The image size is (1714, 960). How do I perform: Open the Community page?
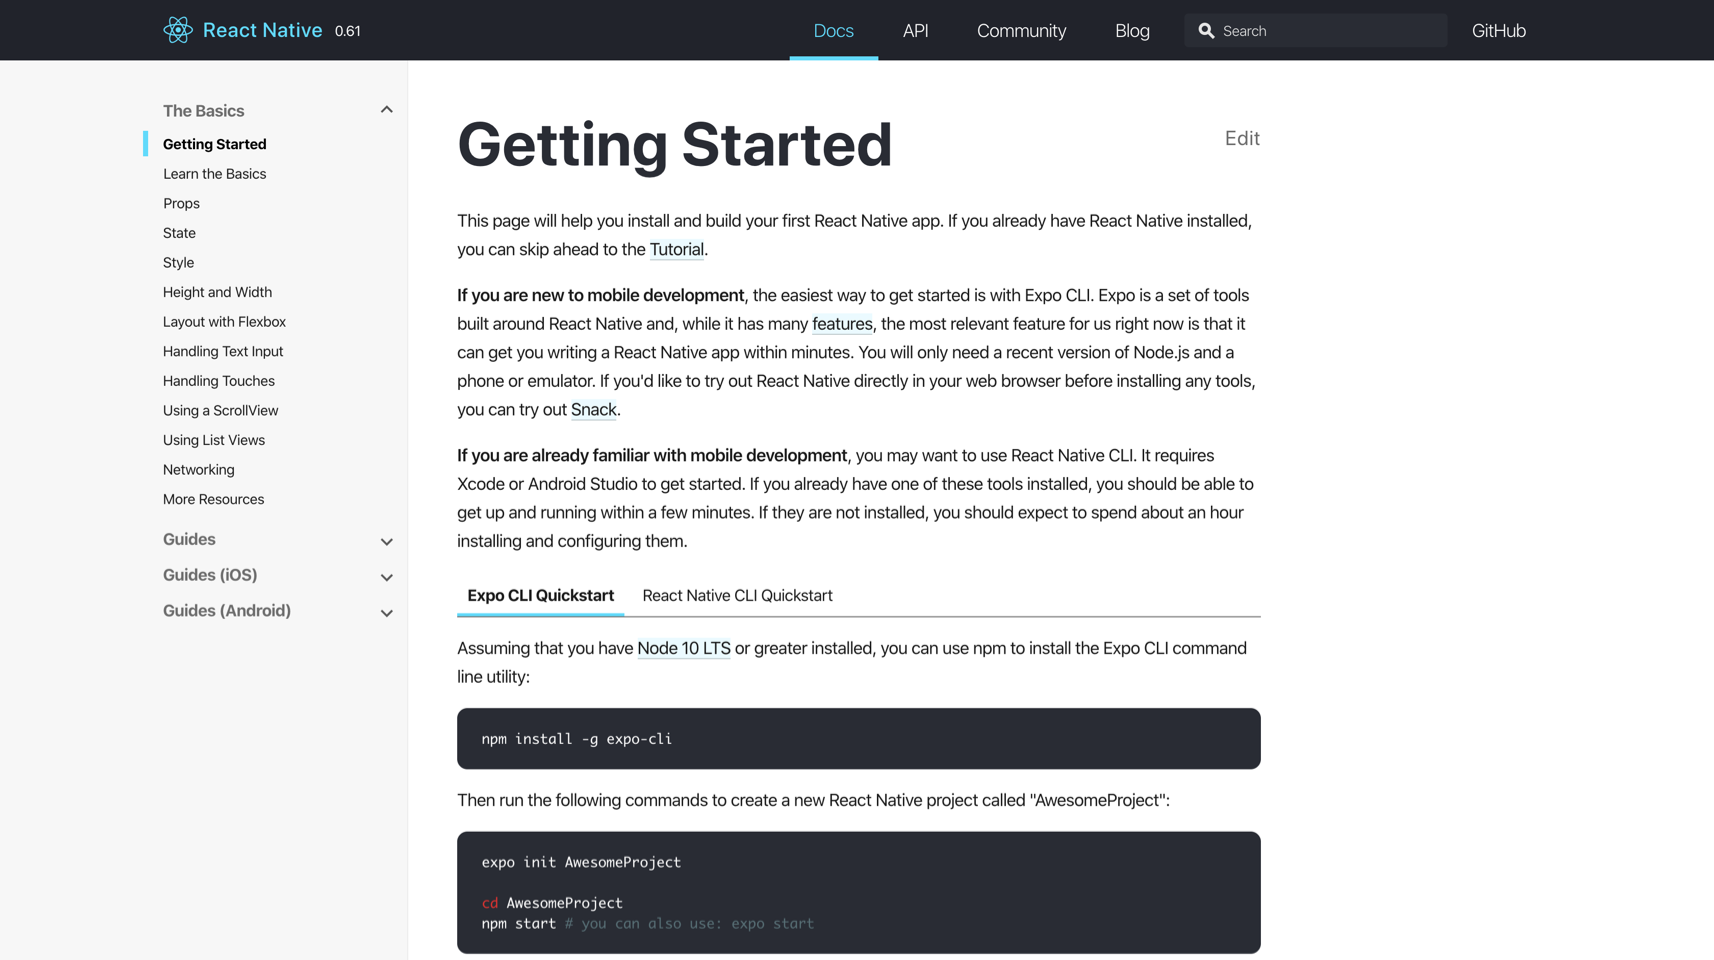point(1021,31)
